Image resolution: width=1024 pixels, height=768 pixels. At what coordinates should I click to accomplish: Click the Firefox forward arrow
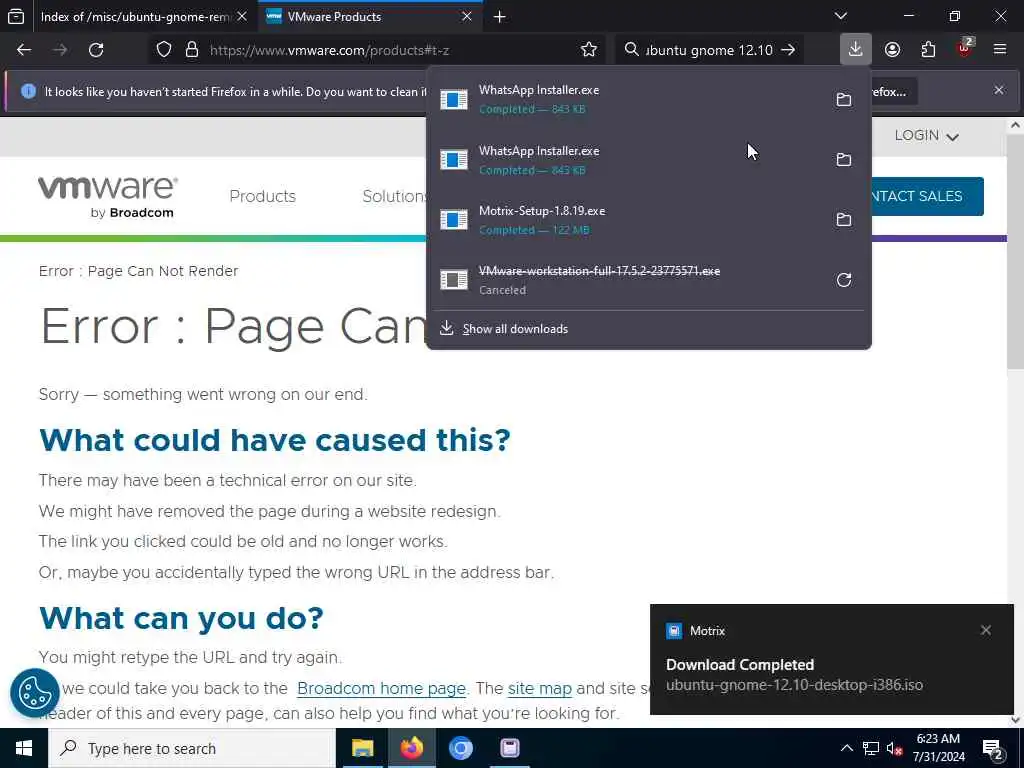(60, 50)
